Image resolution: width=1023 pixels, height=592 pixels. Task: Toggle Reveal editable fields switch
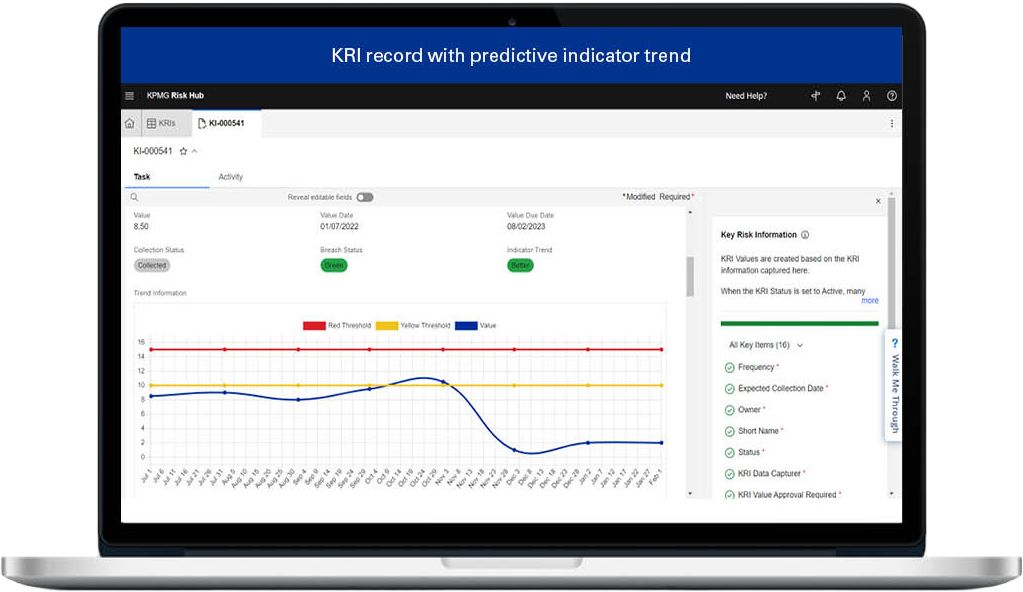point(365,197)
